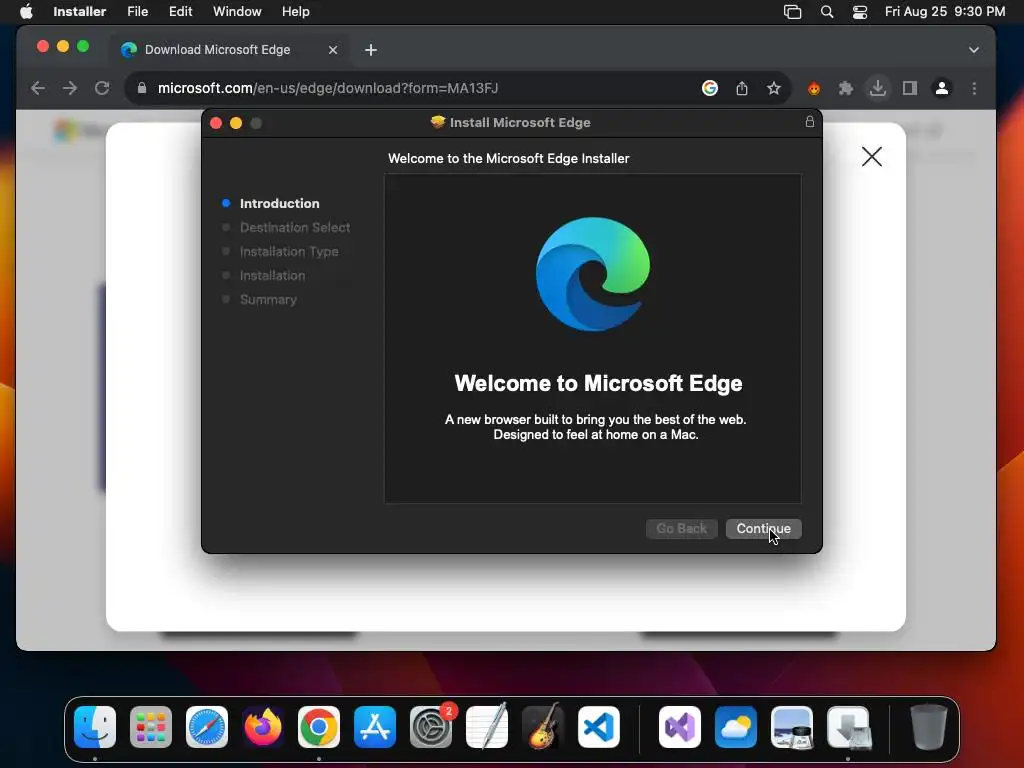
Task: Open the Window menu
Action: click(237, 12)
